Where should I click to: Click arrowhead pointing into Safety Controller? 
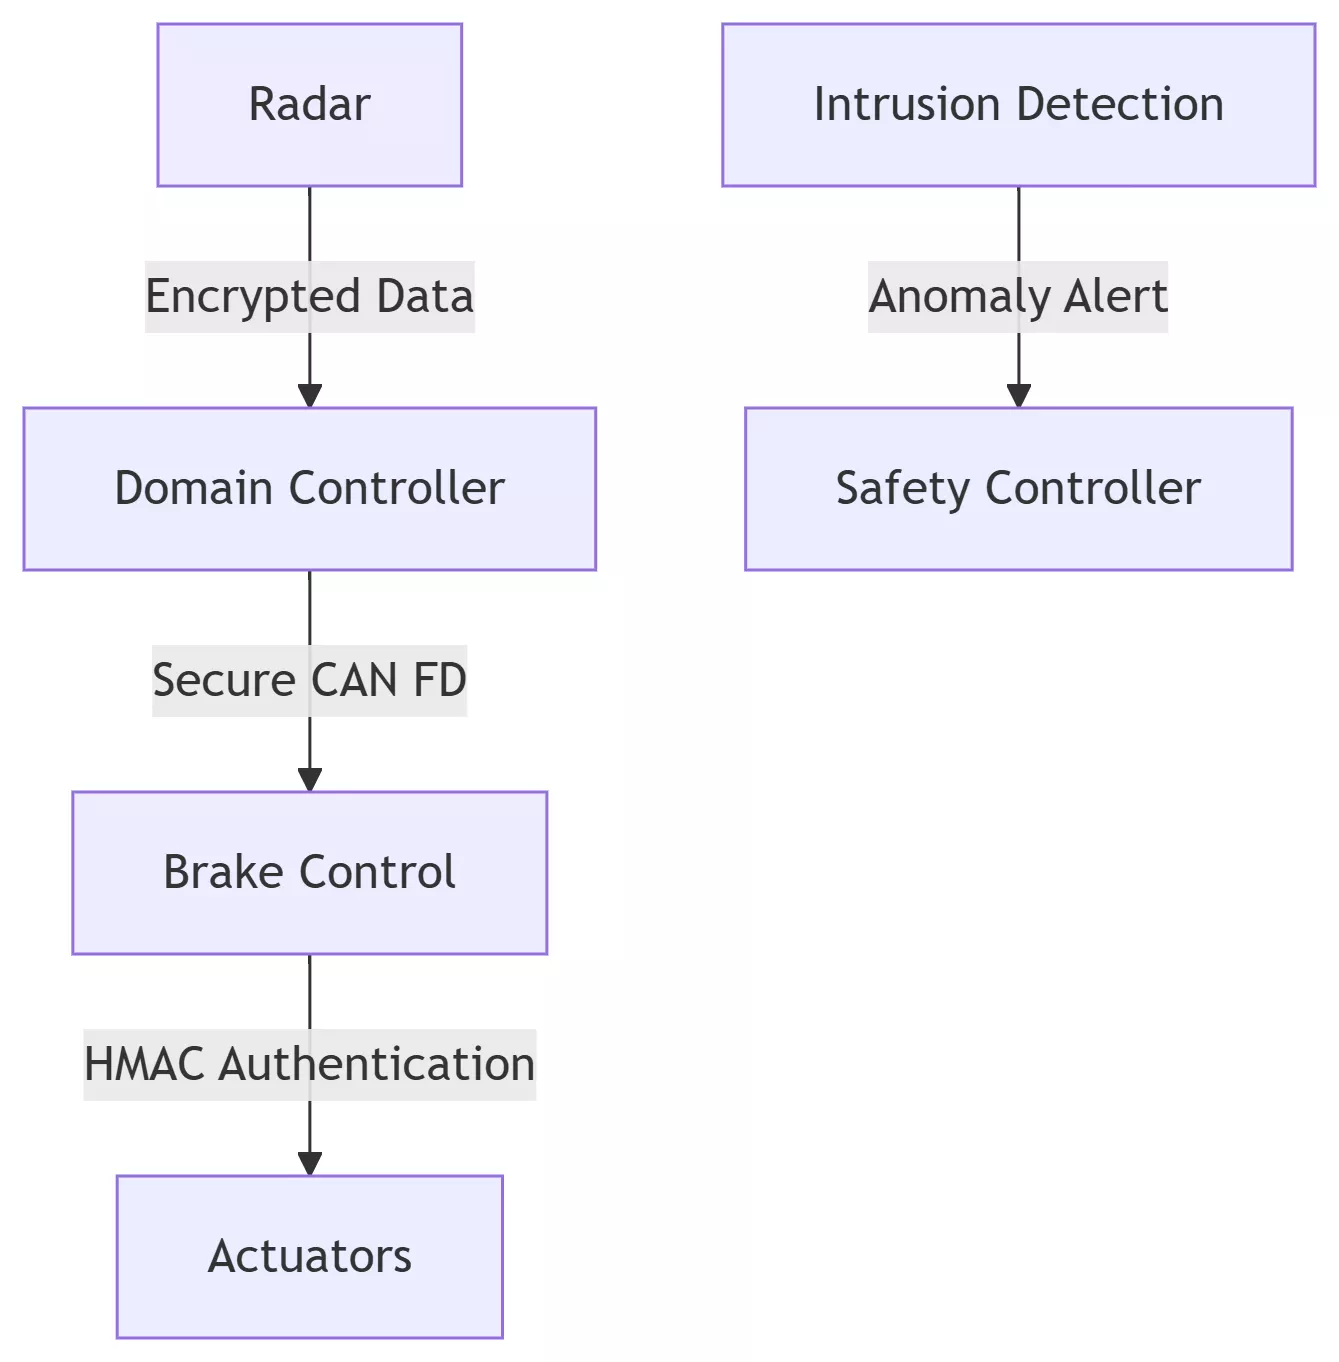[x=1019, y=396]
